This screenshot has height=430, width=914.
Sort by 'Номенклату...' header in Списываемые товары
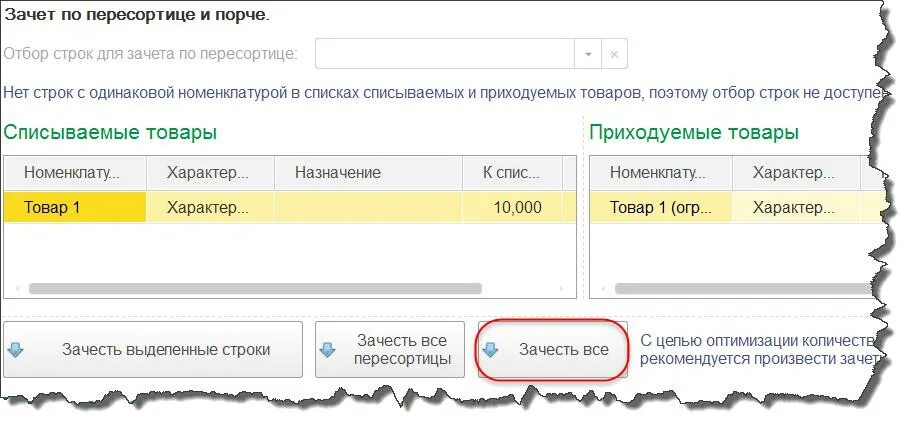75,172
